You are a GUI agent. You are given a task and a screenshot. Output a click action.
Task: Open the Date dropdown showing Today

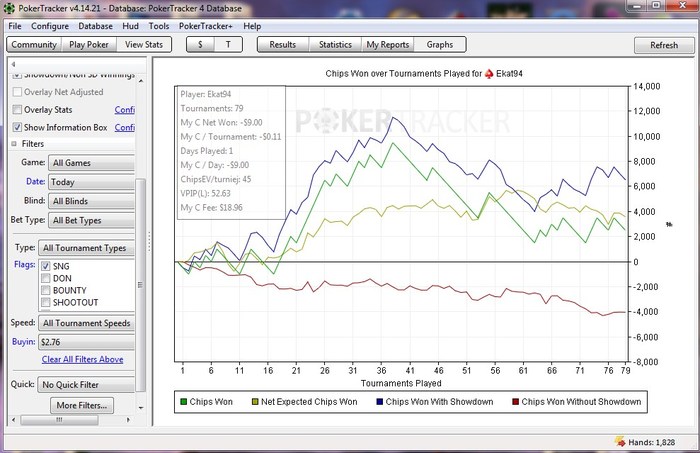coord(92,182)
